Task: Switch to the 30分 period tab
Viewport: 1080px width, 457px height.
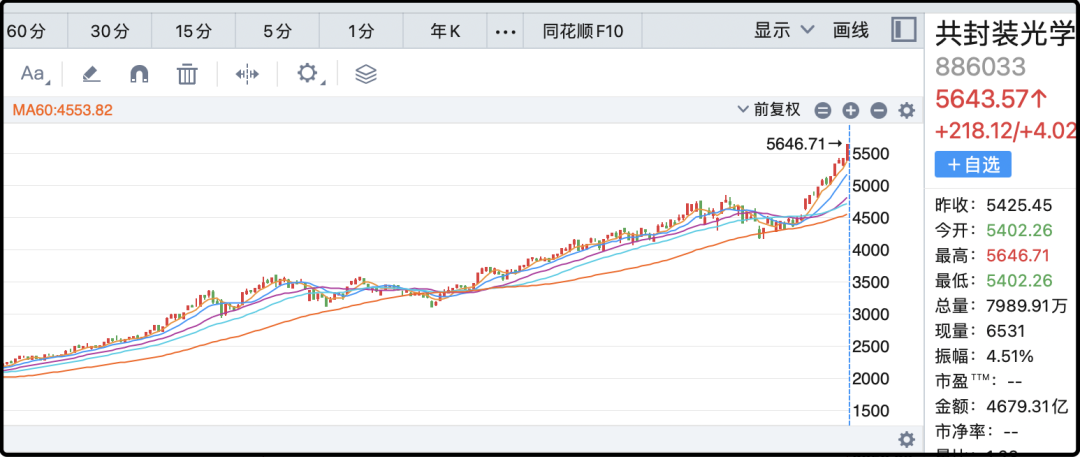Action: coord(110,31)
